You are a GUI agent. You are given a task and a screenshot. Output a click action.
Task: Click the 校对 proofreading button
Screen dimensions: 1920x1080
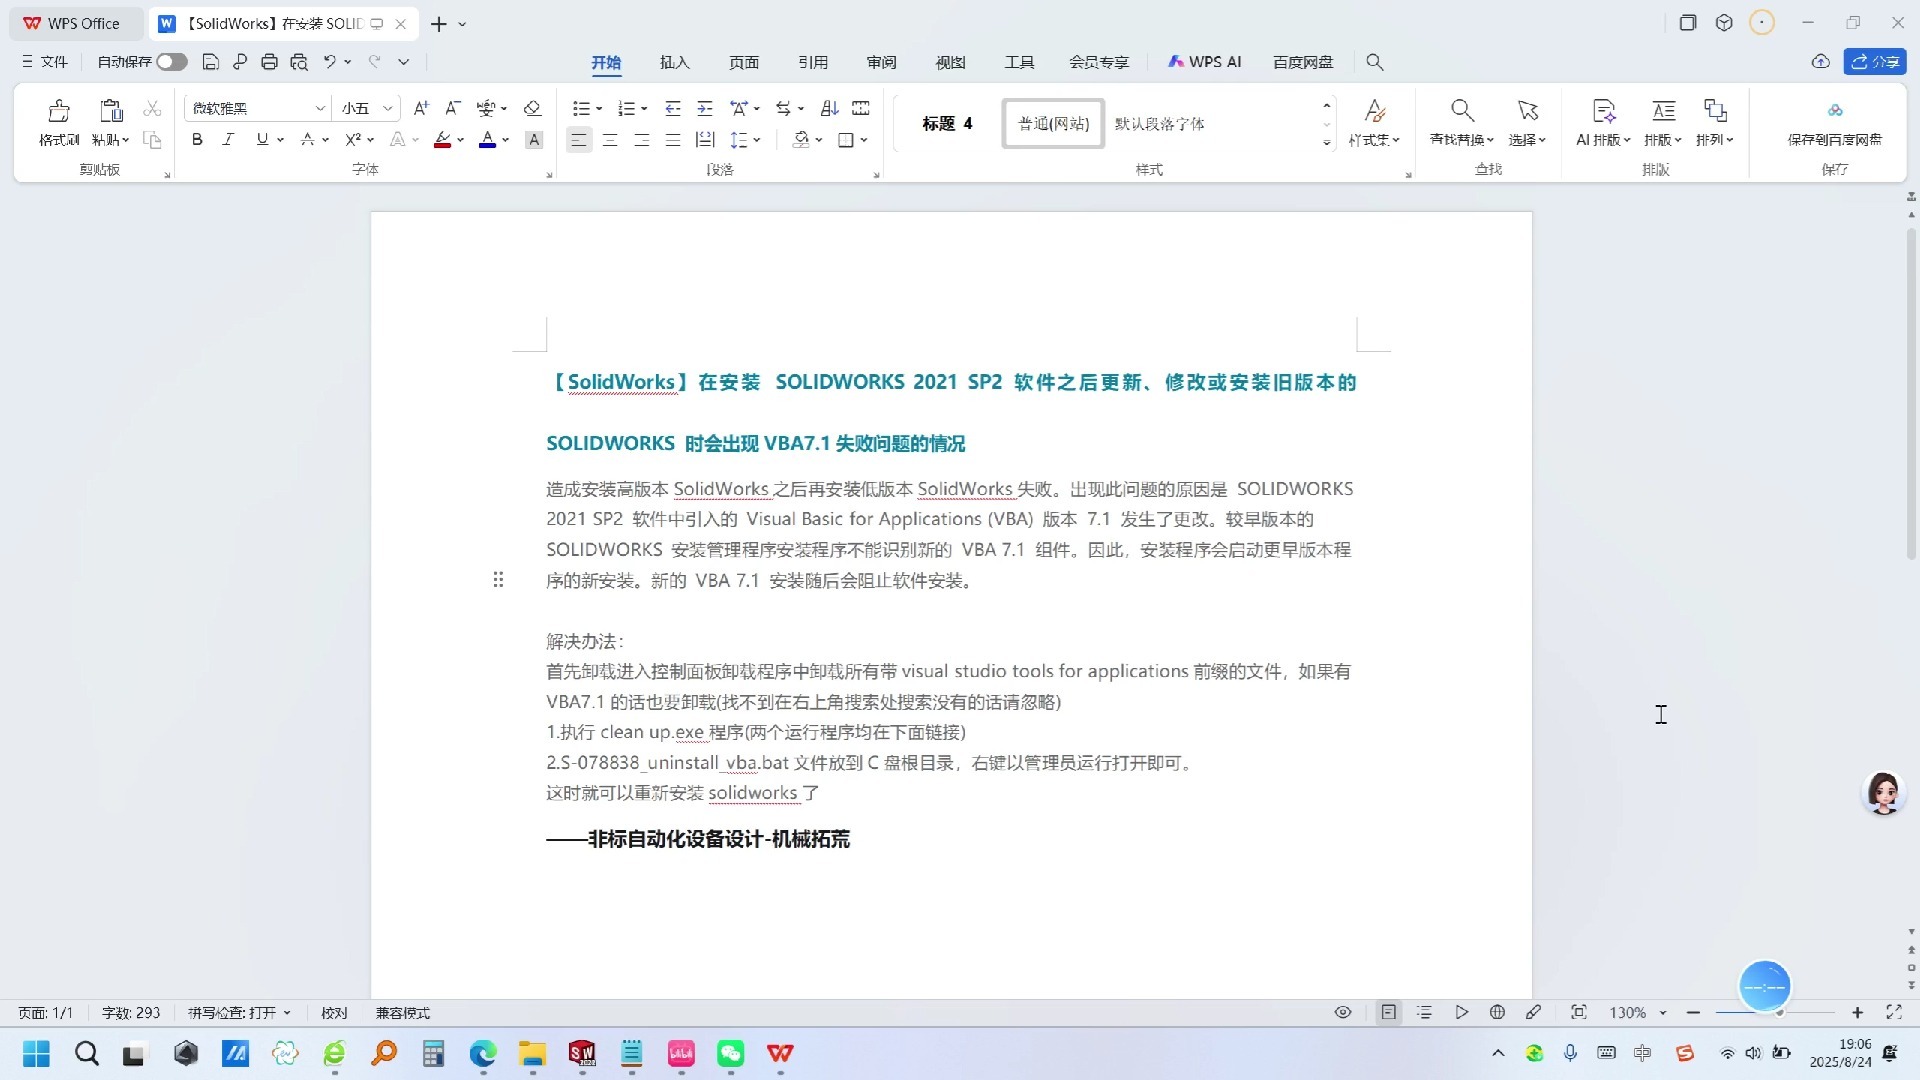[334, 1013]
